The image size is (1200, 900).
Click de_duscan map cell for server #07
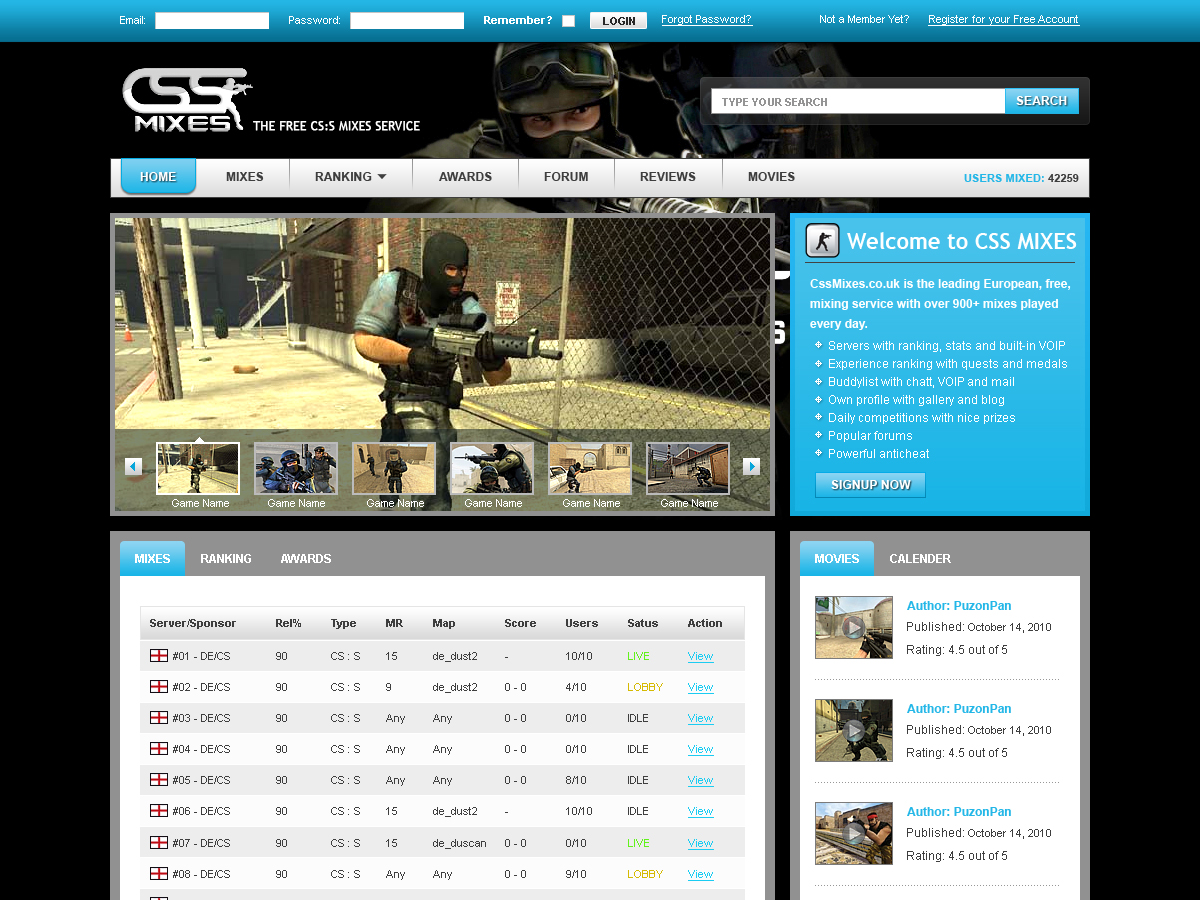click(x=460, y=843)
